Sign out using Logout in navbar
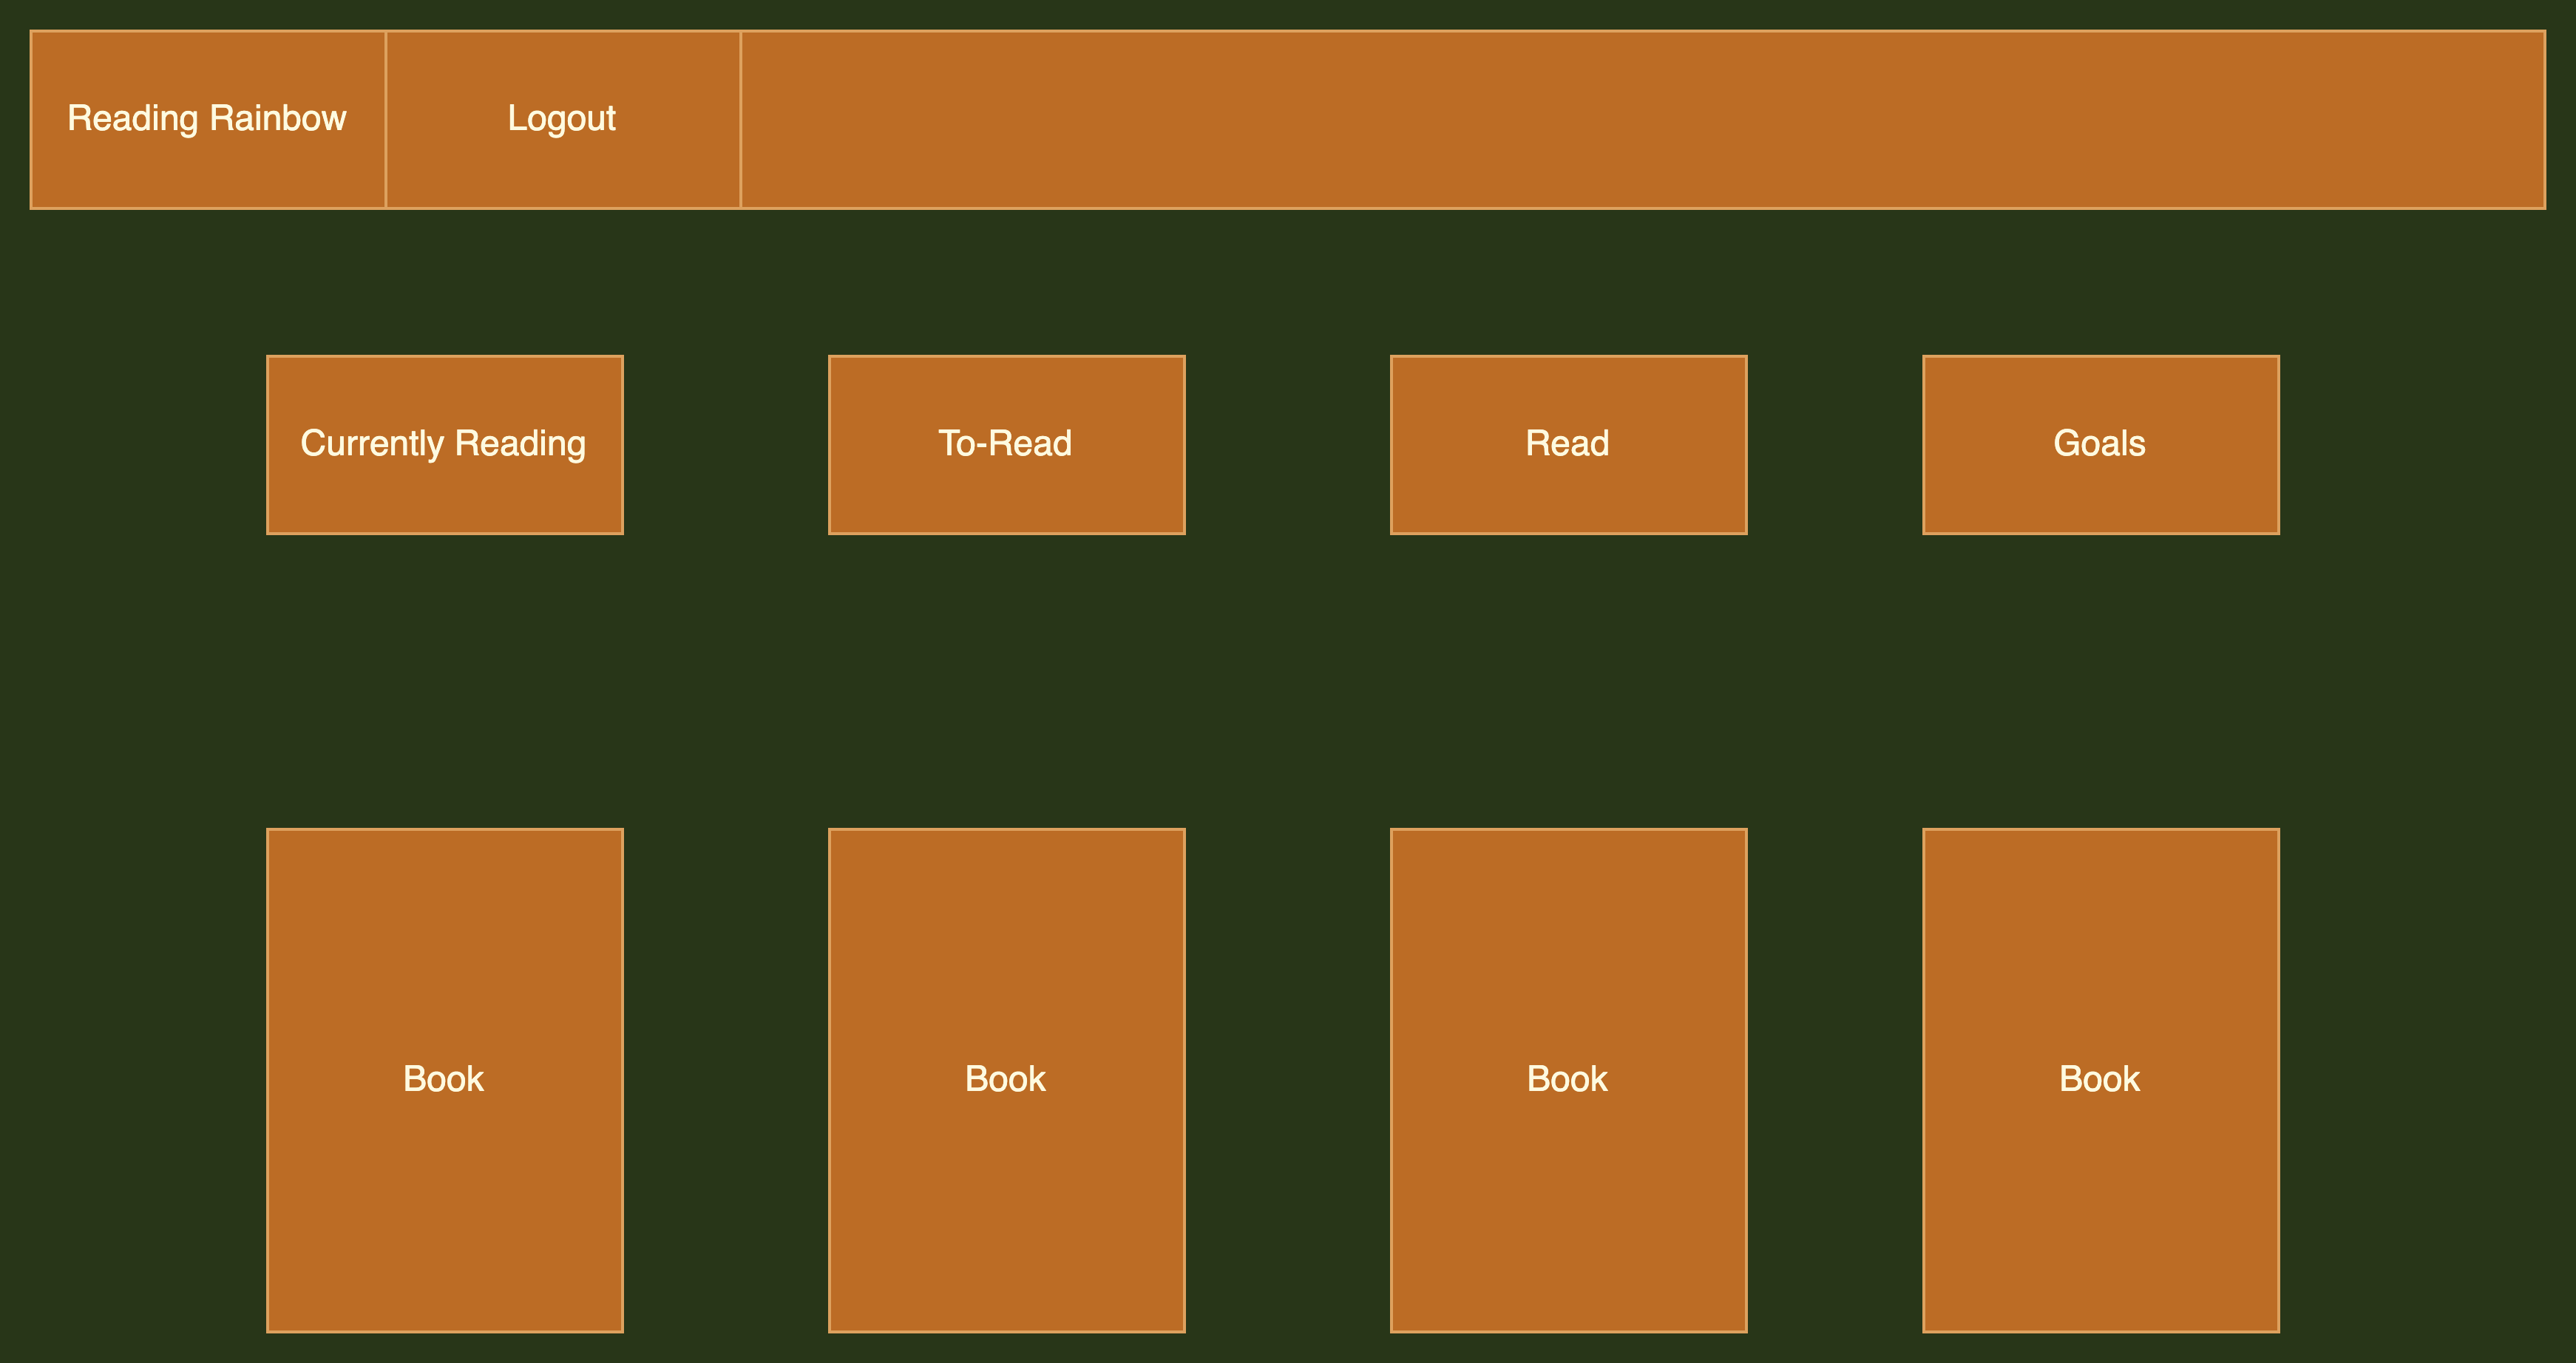2576x1363 pixels. (562, 119)
